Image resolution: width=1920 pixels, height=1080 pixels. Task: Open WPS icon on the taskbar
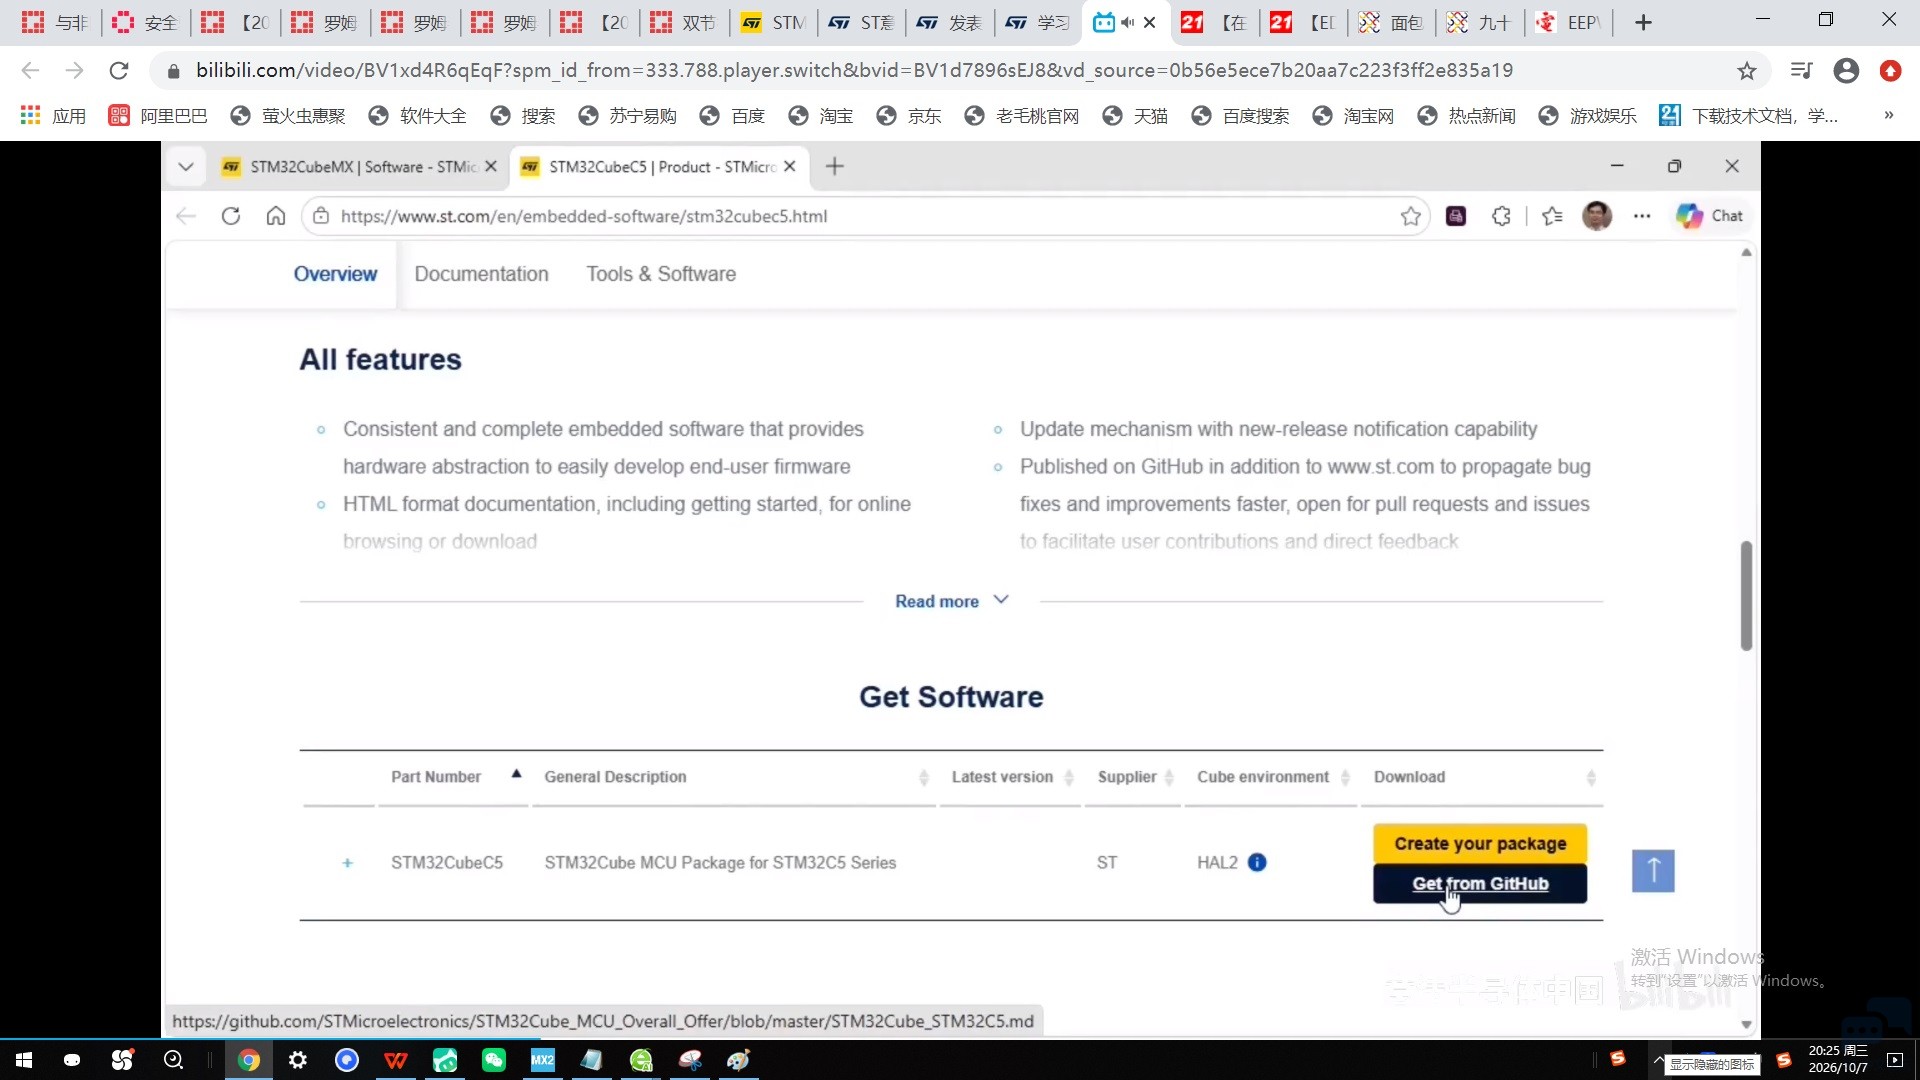(x=396, y=1060)
